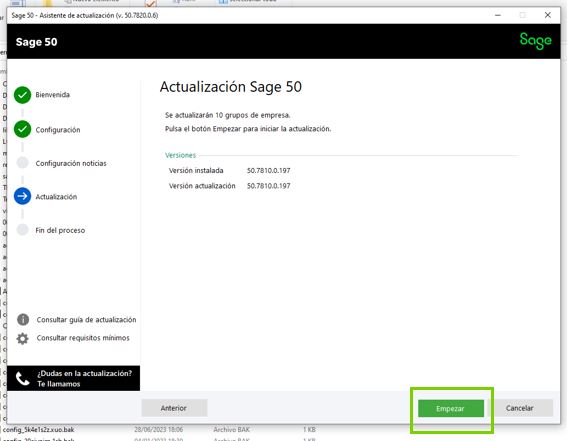Select the Actualización step label

pyautogui.click(x=56, y=197)
